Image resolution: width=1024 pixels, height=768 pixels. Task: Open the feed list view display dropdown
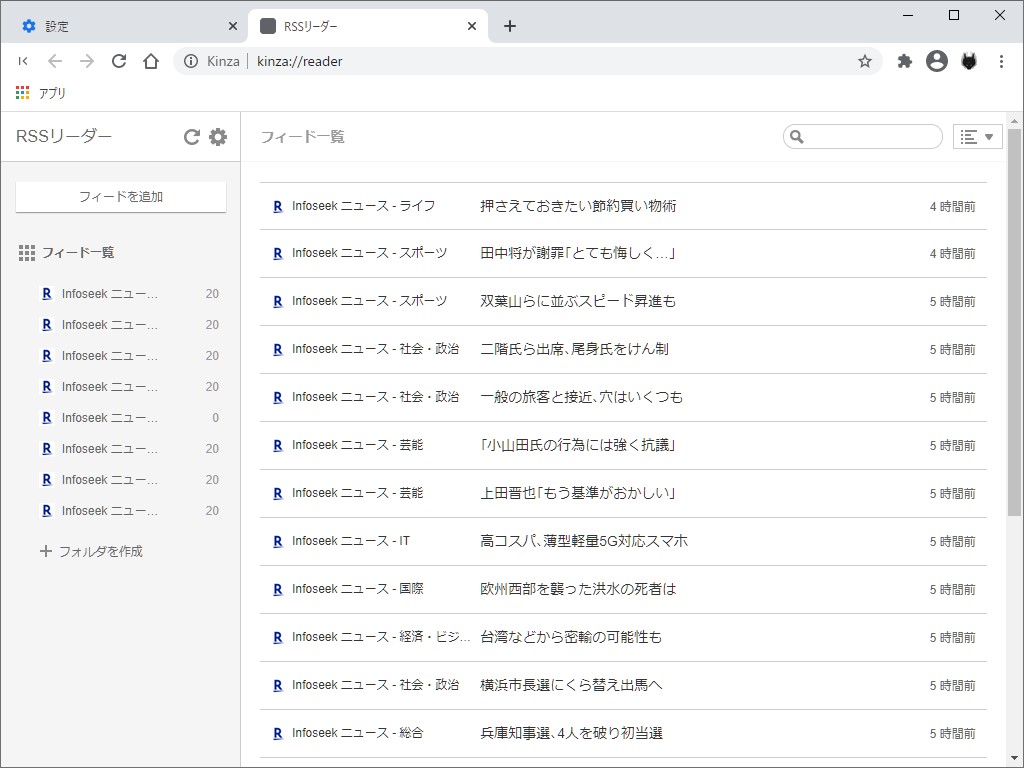pos(977,136)
